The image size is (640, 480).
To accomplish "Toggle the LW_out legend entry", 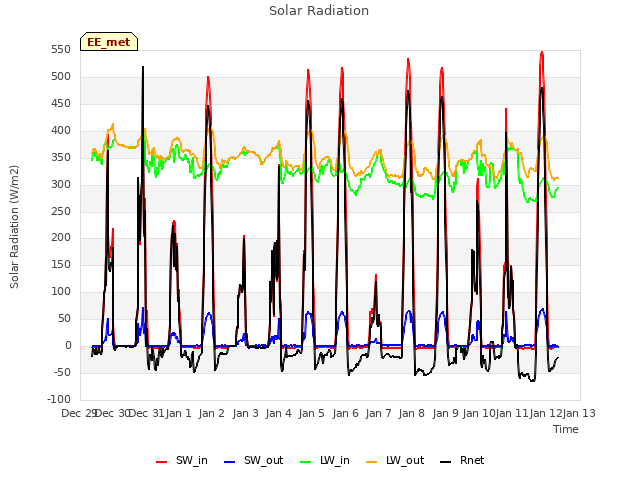I will (x=395, y=460).
